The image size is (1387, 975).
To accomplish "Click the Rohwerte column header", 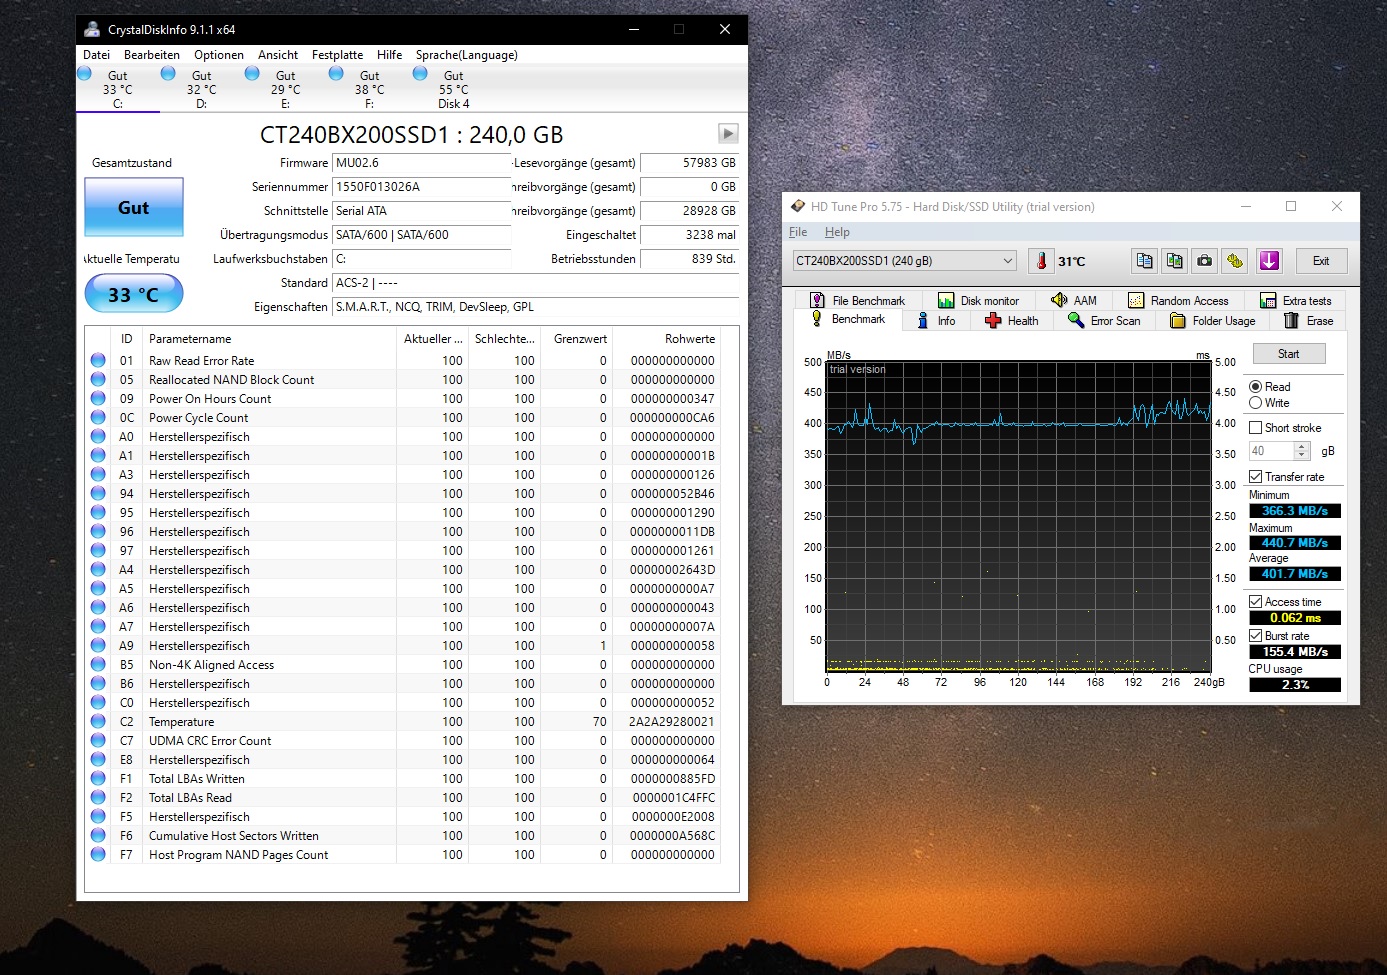I will 665,339.
